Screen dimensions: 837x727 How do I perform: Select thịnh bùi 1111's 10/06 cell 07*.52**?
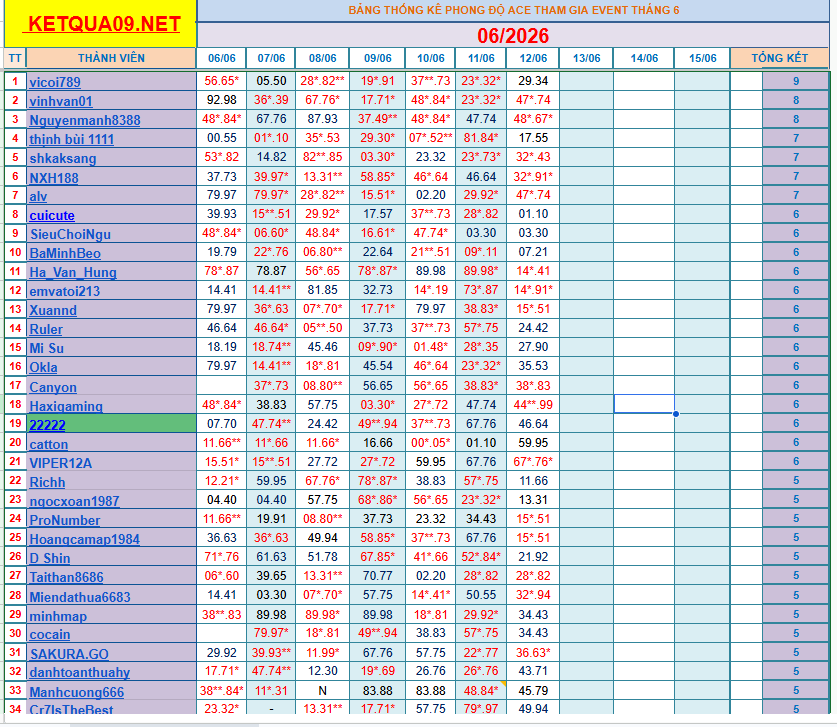[430, 138]
